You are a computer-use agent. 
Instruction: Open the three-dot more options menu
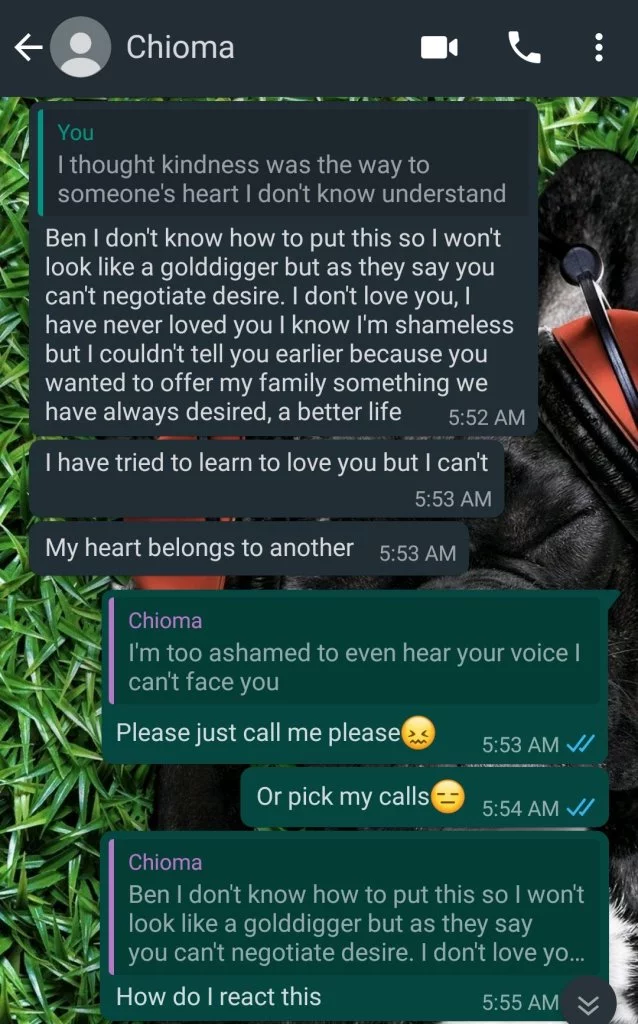click(598, 48)
